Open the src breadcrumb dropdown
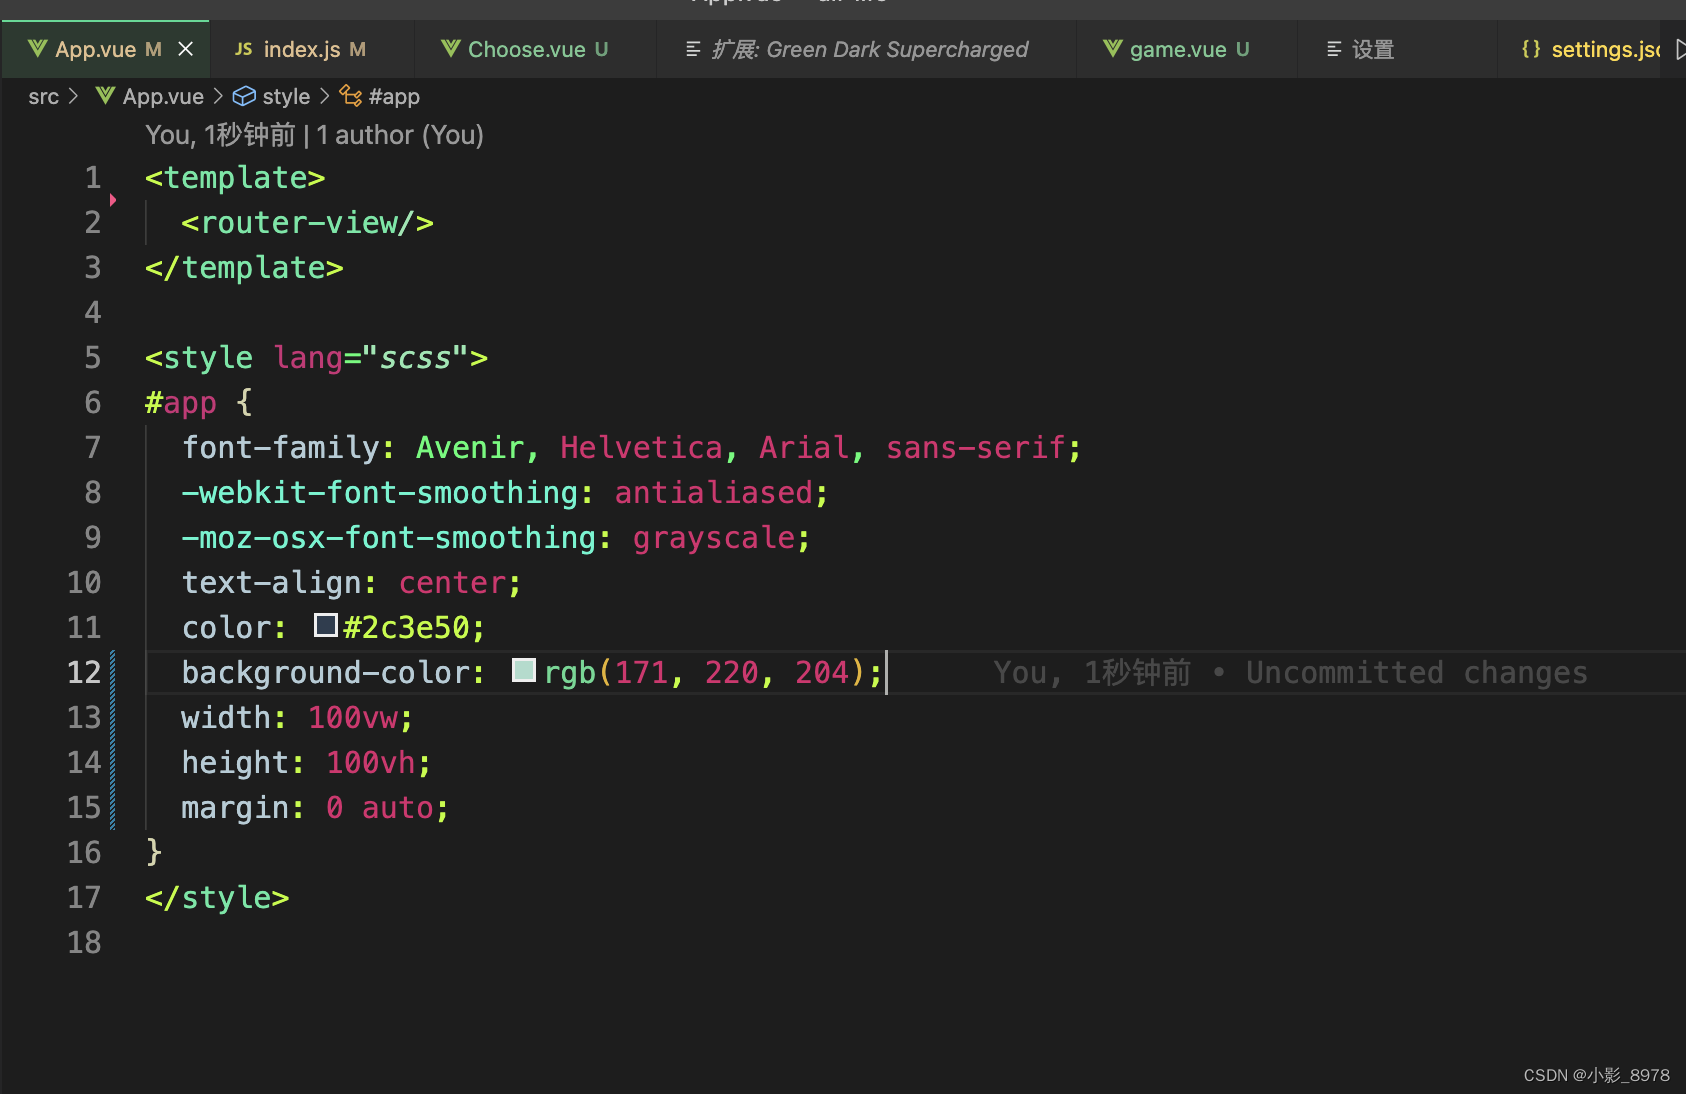The height and width of the screenshot is (1094, 1686). 43,96
